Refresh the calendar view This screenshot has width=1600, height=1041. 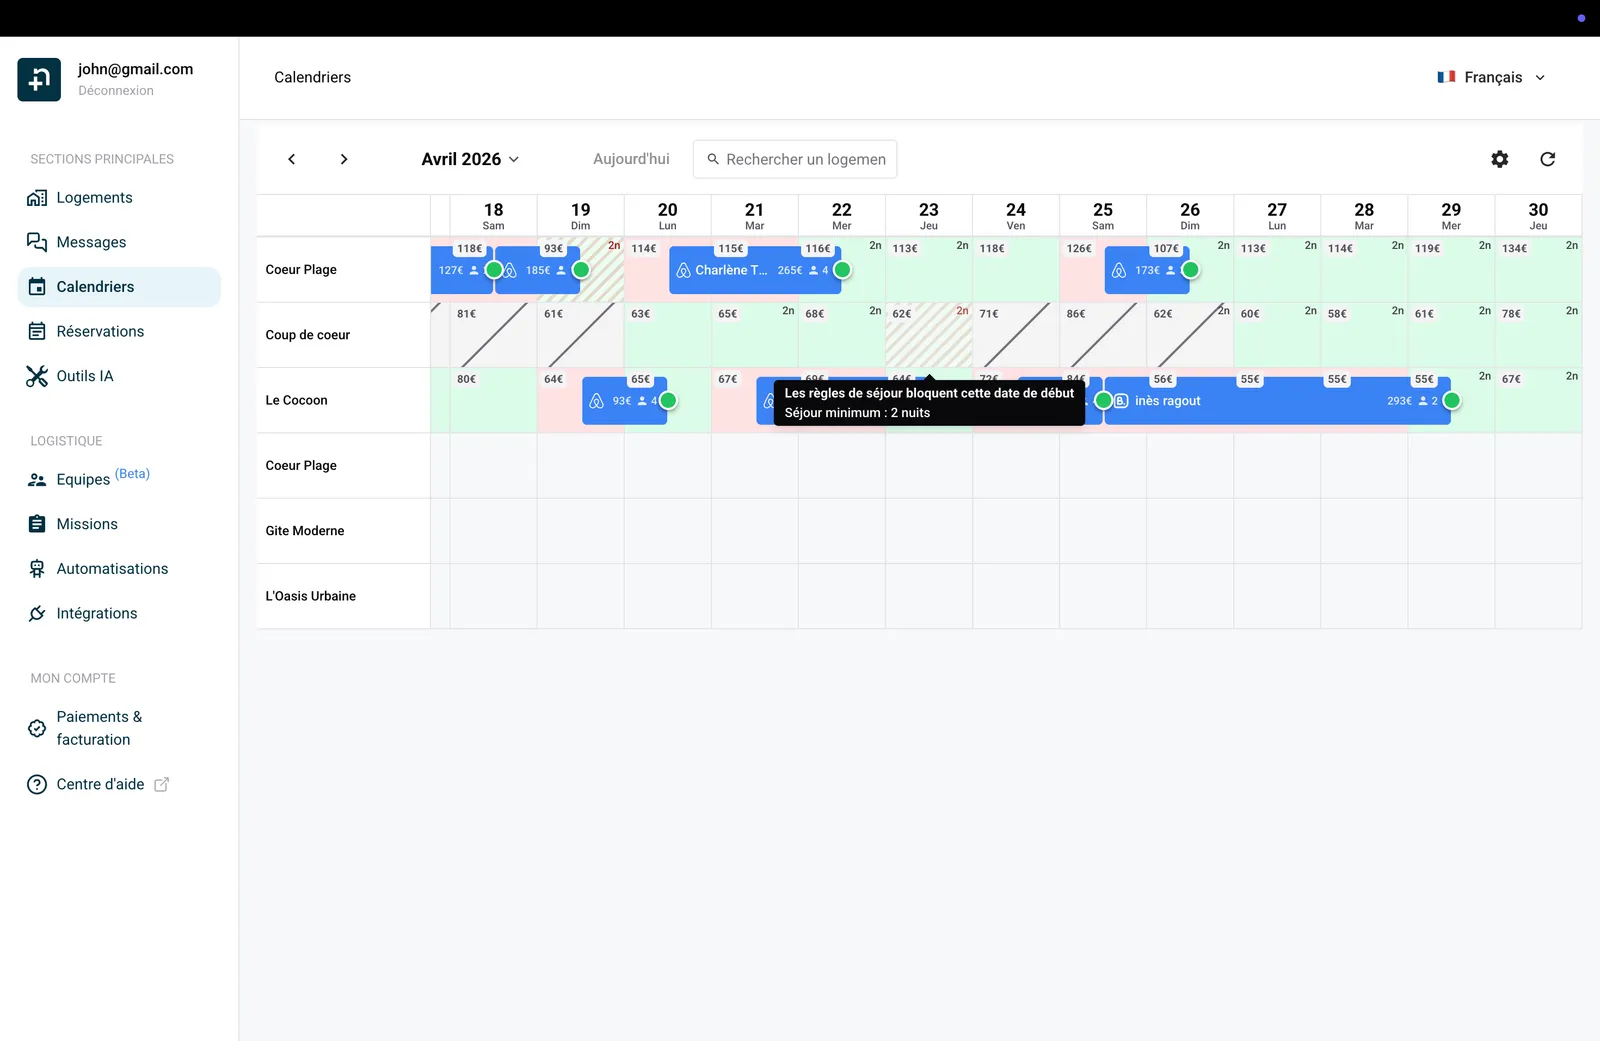point(1547,159)
